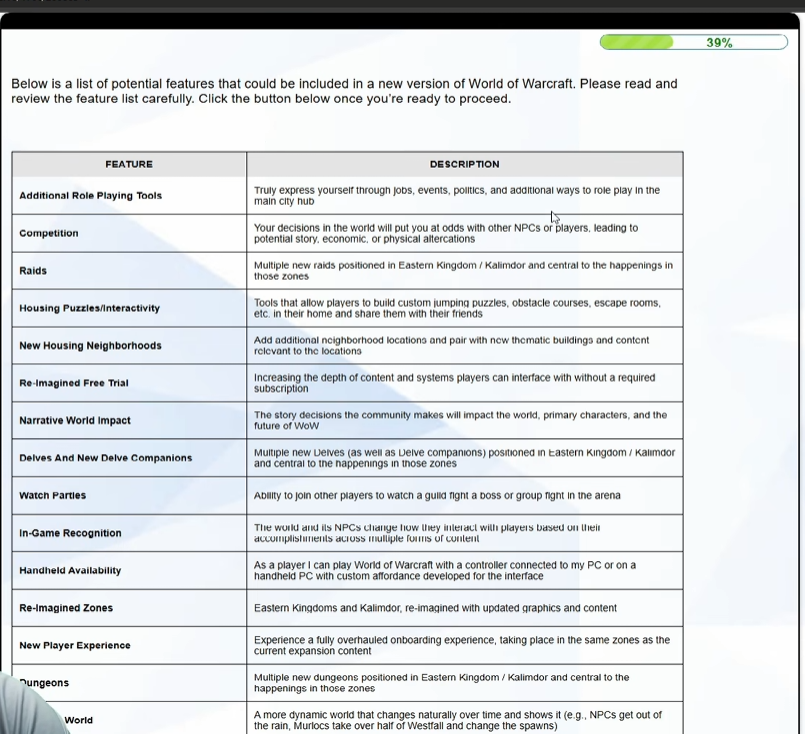Click description 'Truly express yourself through jobs'
805x734 pixels.
pos(456,196)
